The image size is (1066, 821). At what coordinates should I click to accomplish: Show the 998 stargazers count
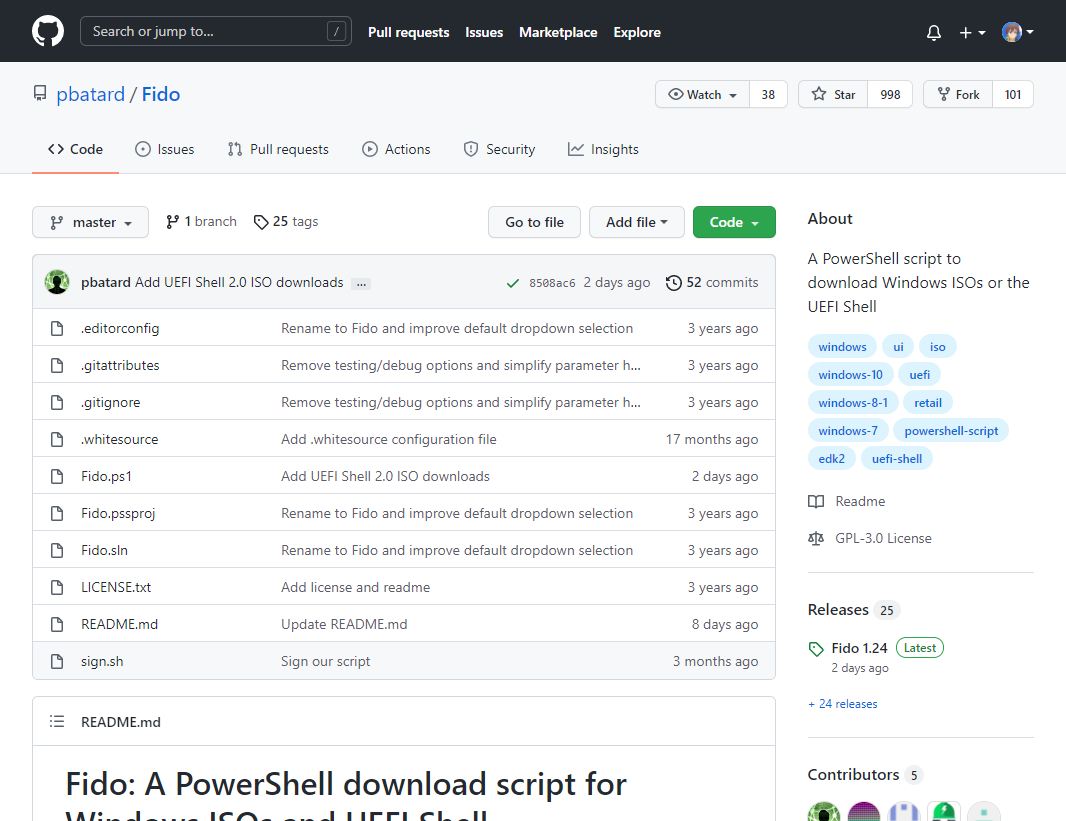890,94
